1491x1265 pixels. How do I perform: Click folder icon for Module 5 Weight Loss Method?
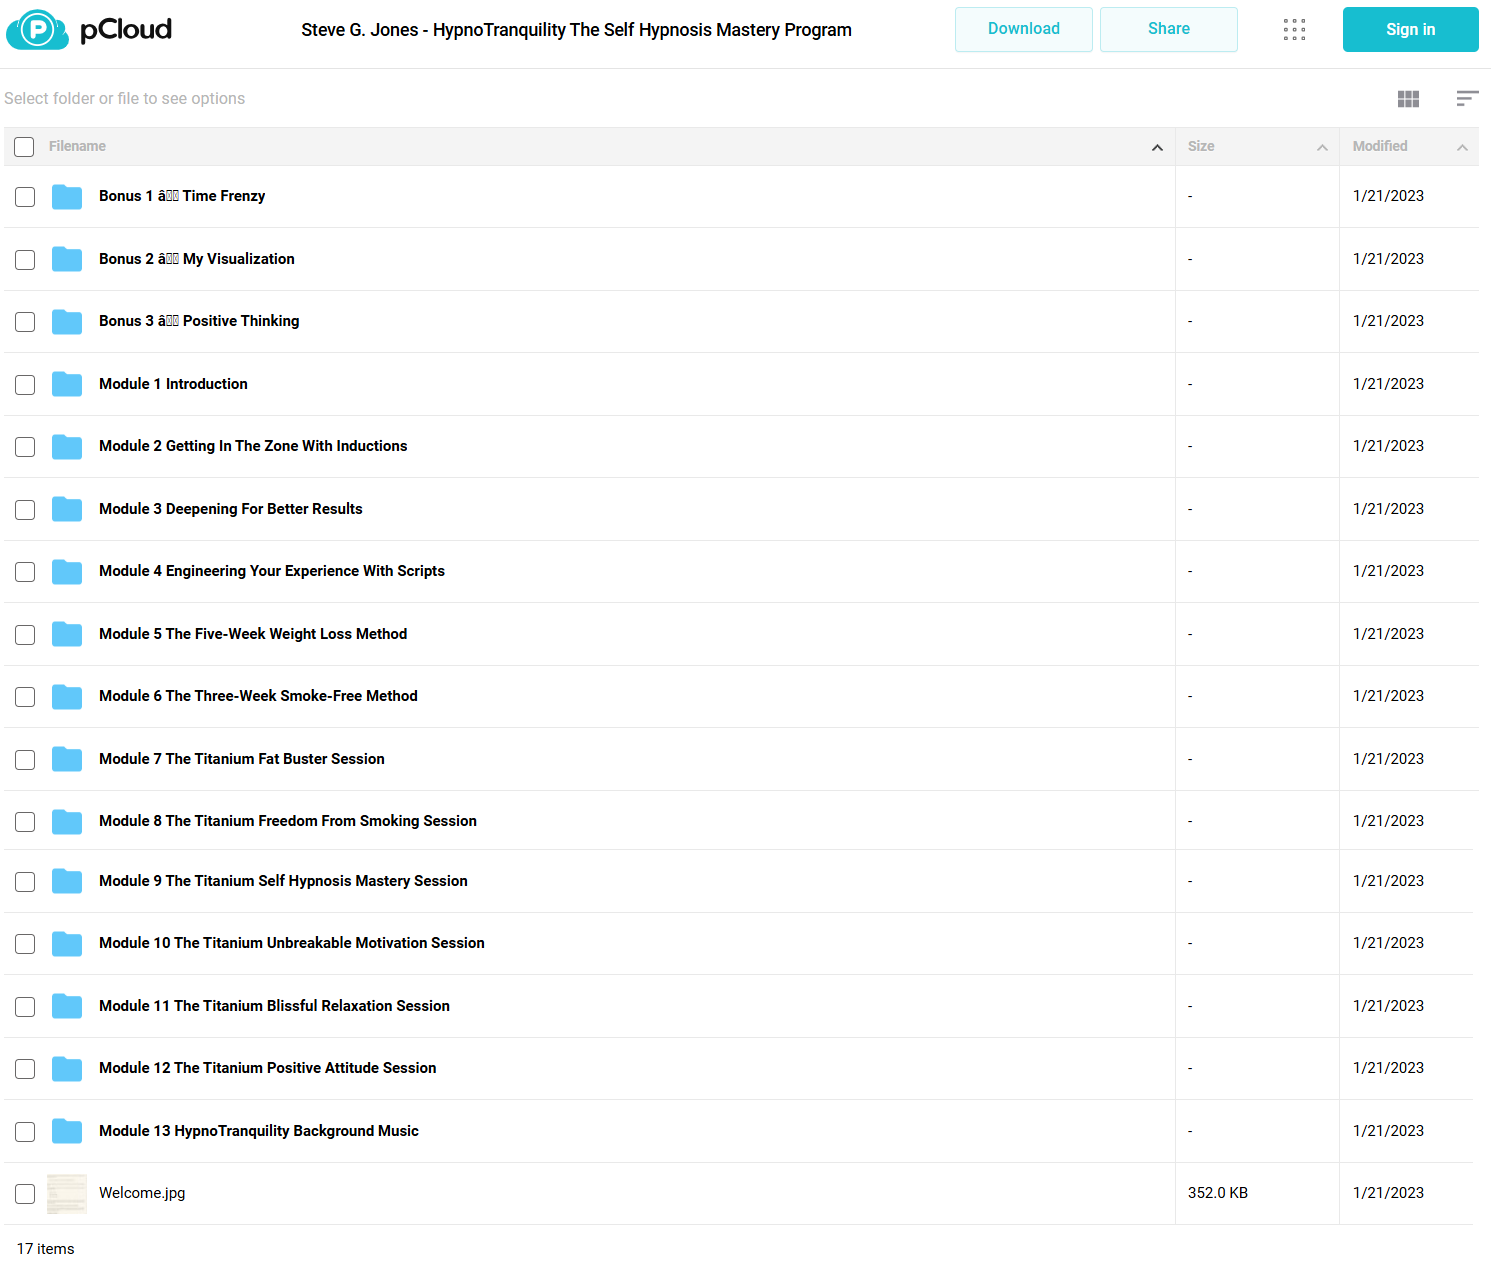67,634
